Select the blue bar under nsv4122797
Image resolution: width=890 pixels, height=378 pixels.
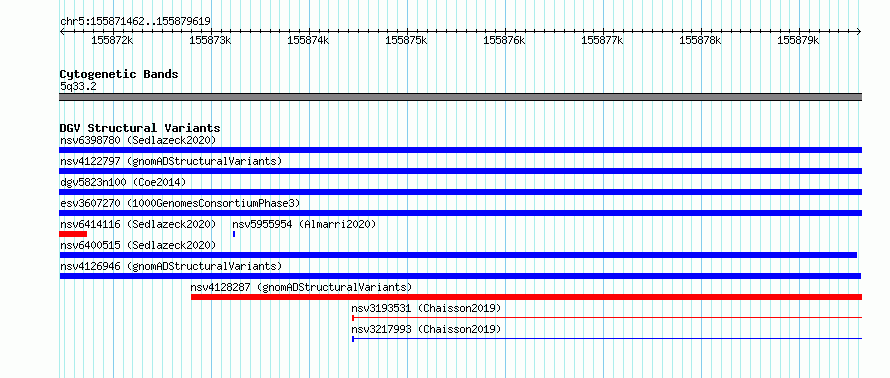coord(460,171)
